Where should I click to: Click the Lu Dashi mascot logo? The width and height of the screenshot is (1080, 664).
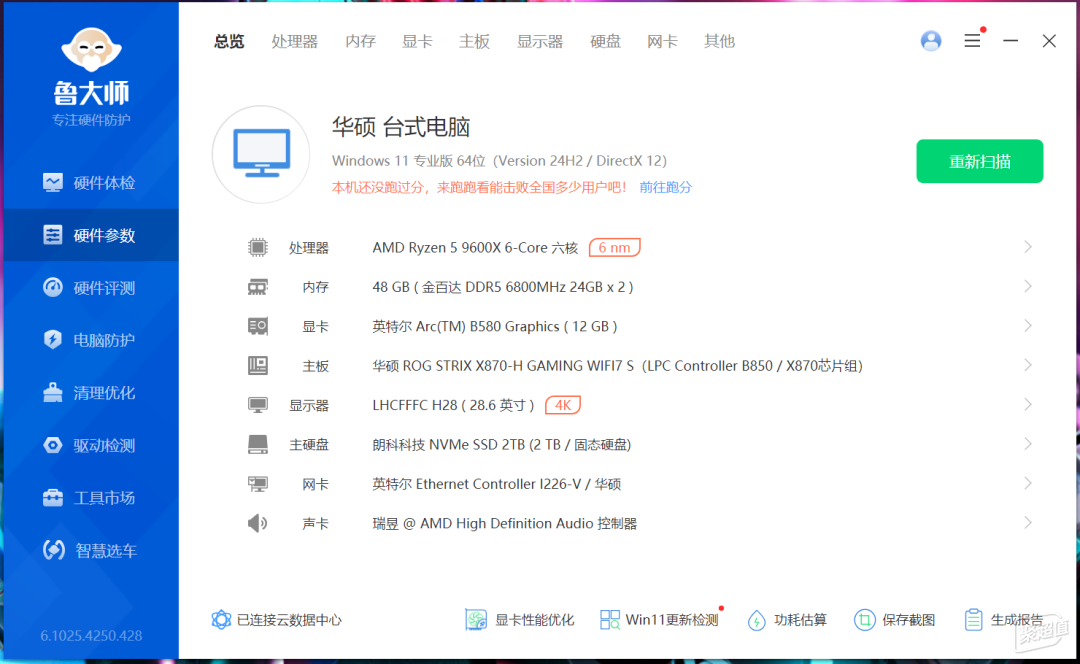point(91,50)
